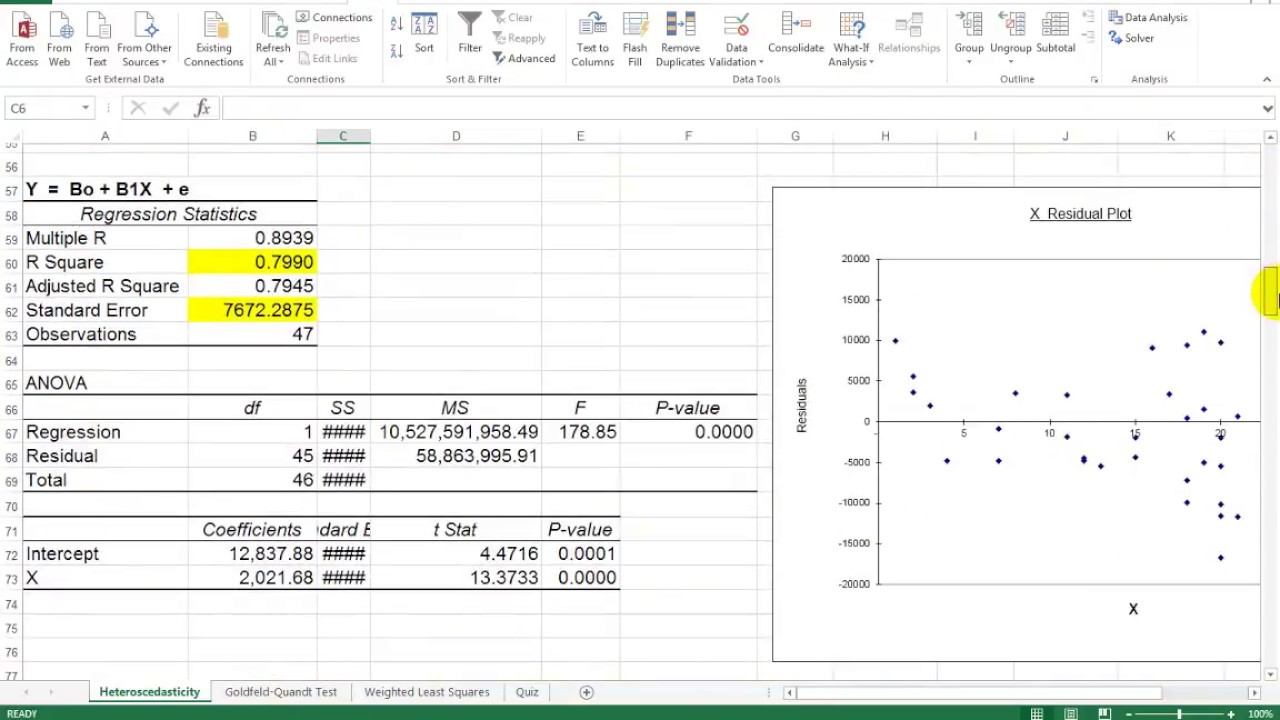Open the Weighted Least Squares sheet
Viewport: 1280px width, 720px height.
(427, 692)
